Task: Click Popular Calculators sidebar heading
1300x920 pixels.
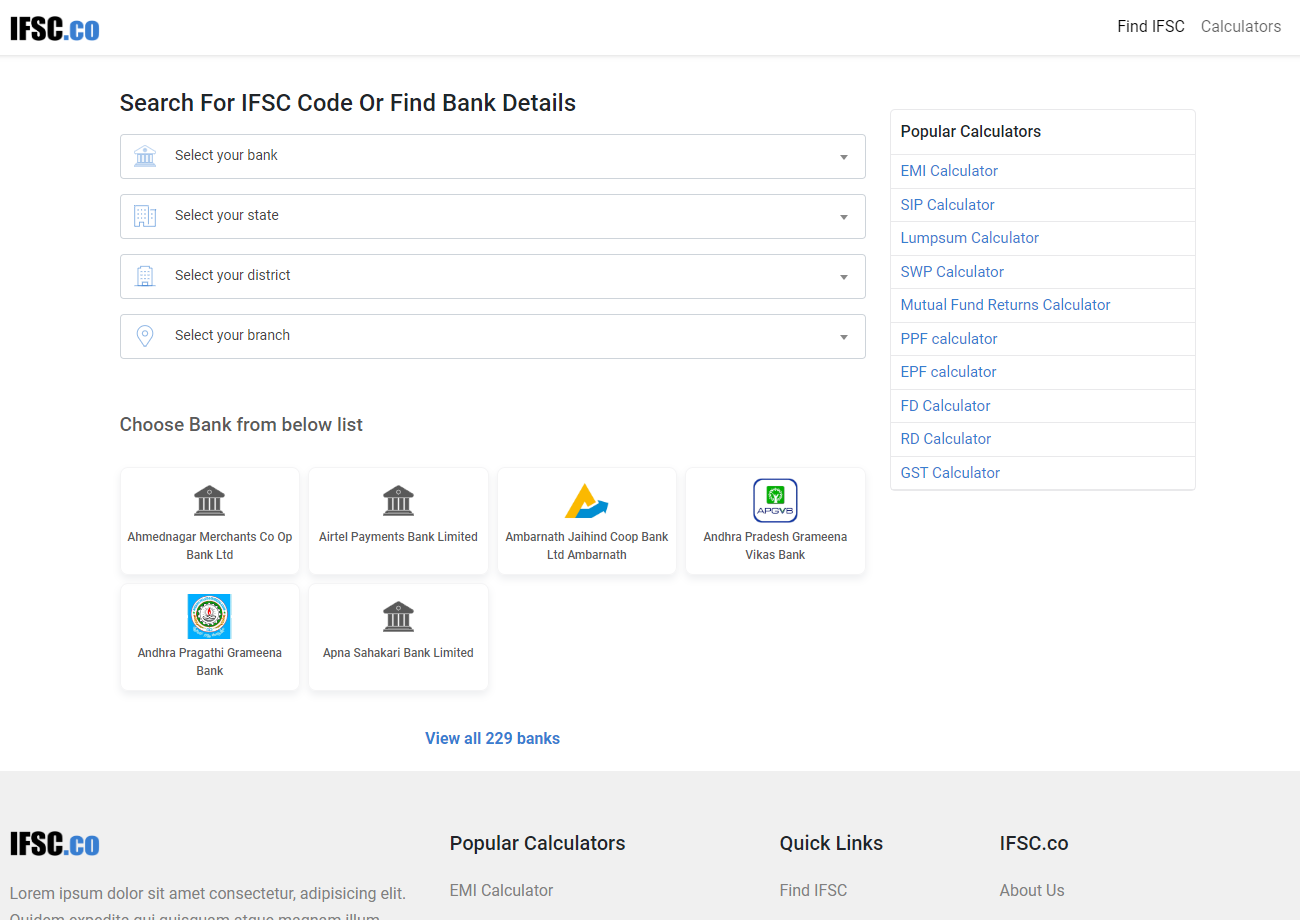Action: [x=971, y=132]
